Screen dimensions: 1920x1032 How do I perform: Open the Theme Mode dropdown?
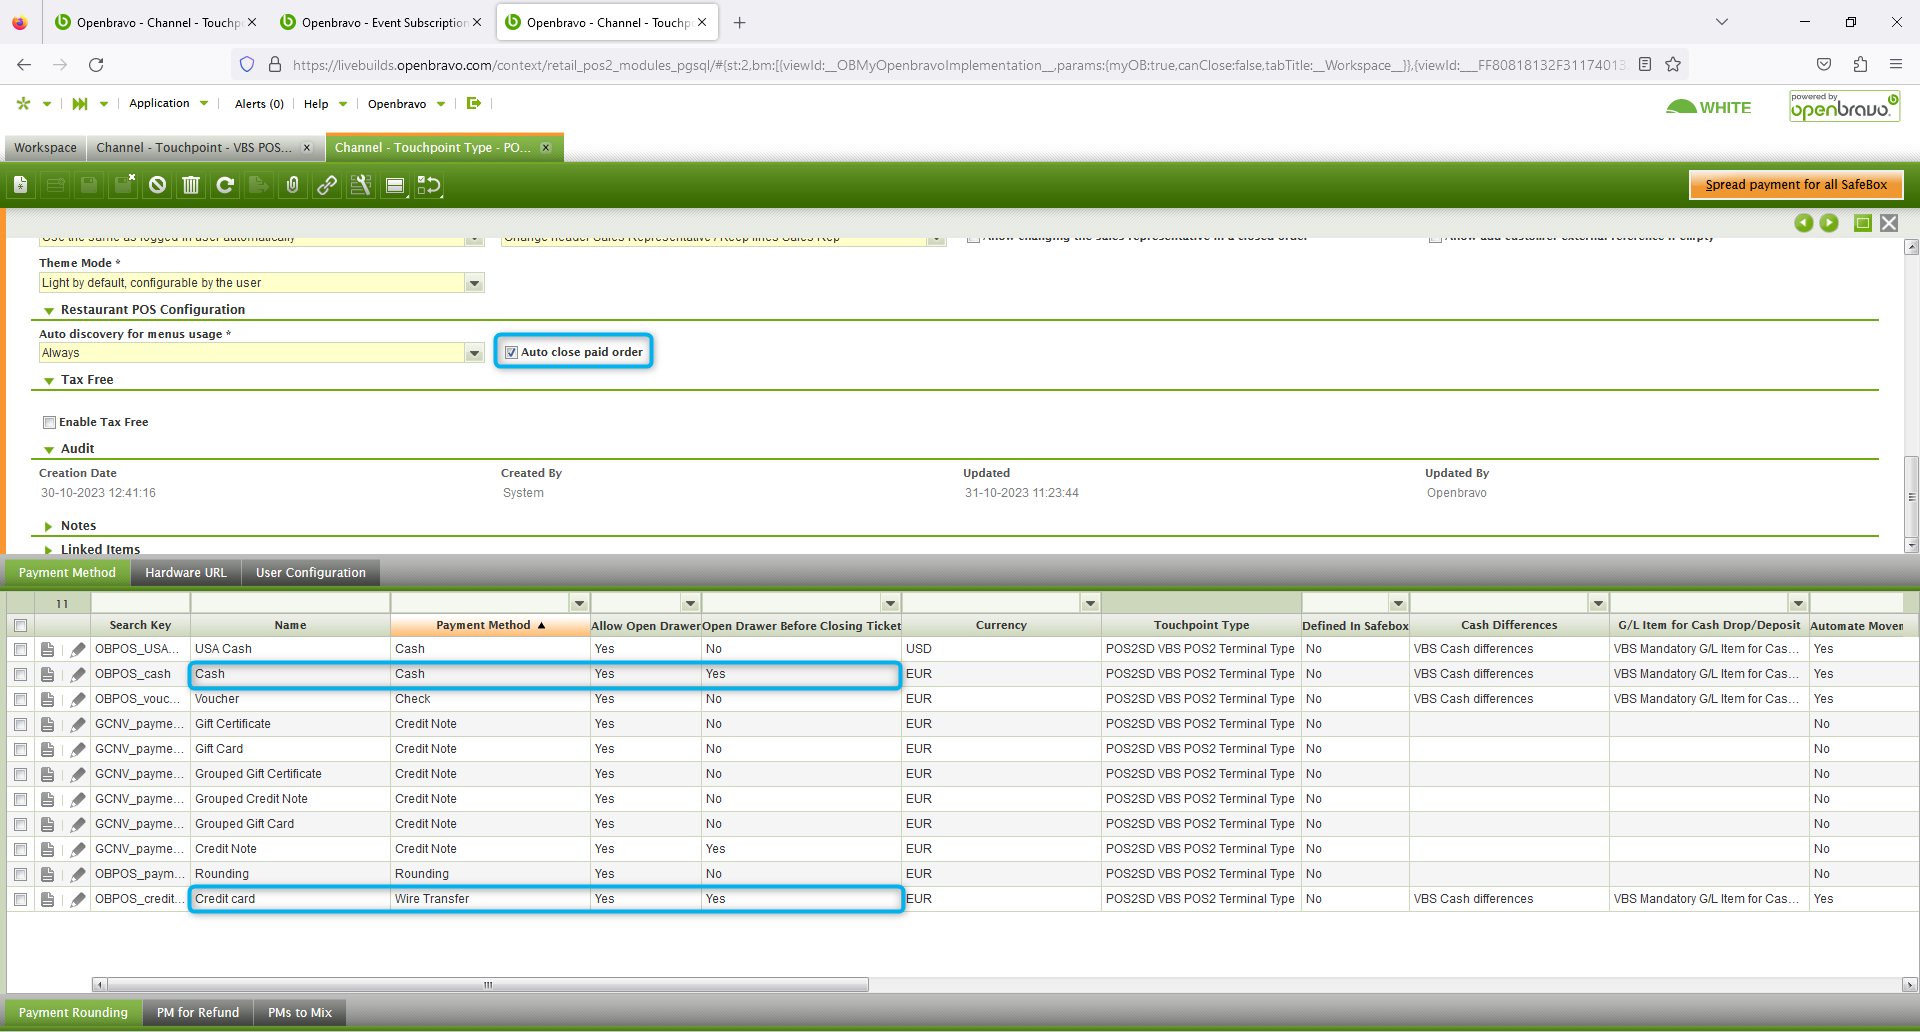pyautogui.click(x=474, y=283)
